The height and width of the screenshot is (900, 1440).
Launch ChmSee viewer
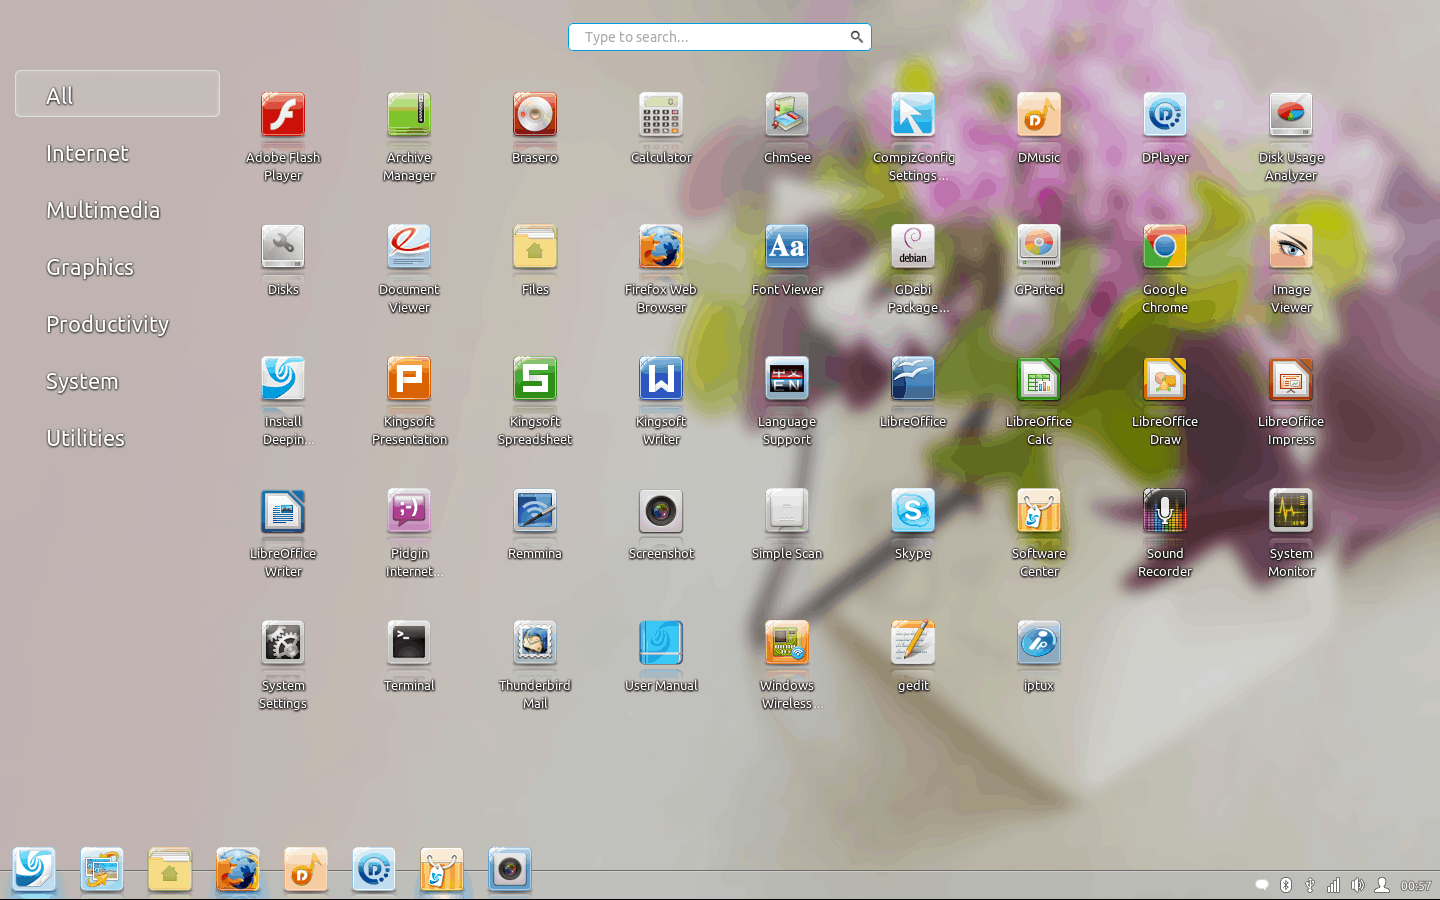click(787, 115)
